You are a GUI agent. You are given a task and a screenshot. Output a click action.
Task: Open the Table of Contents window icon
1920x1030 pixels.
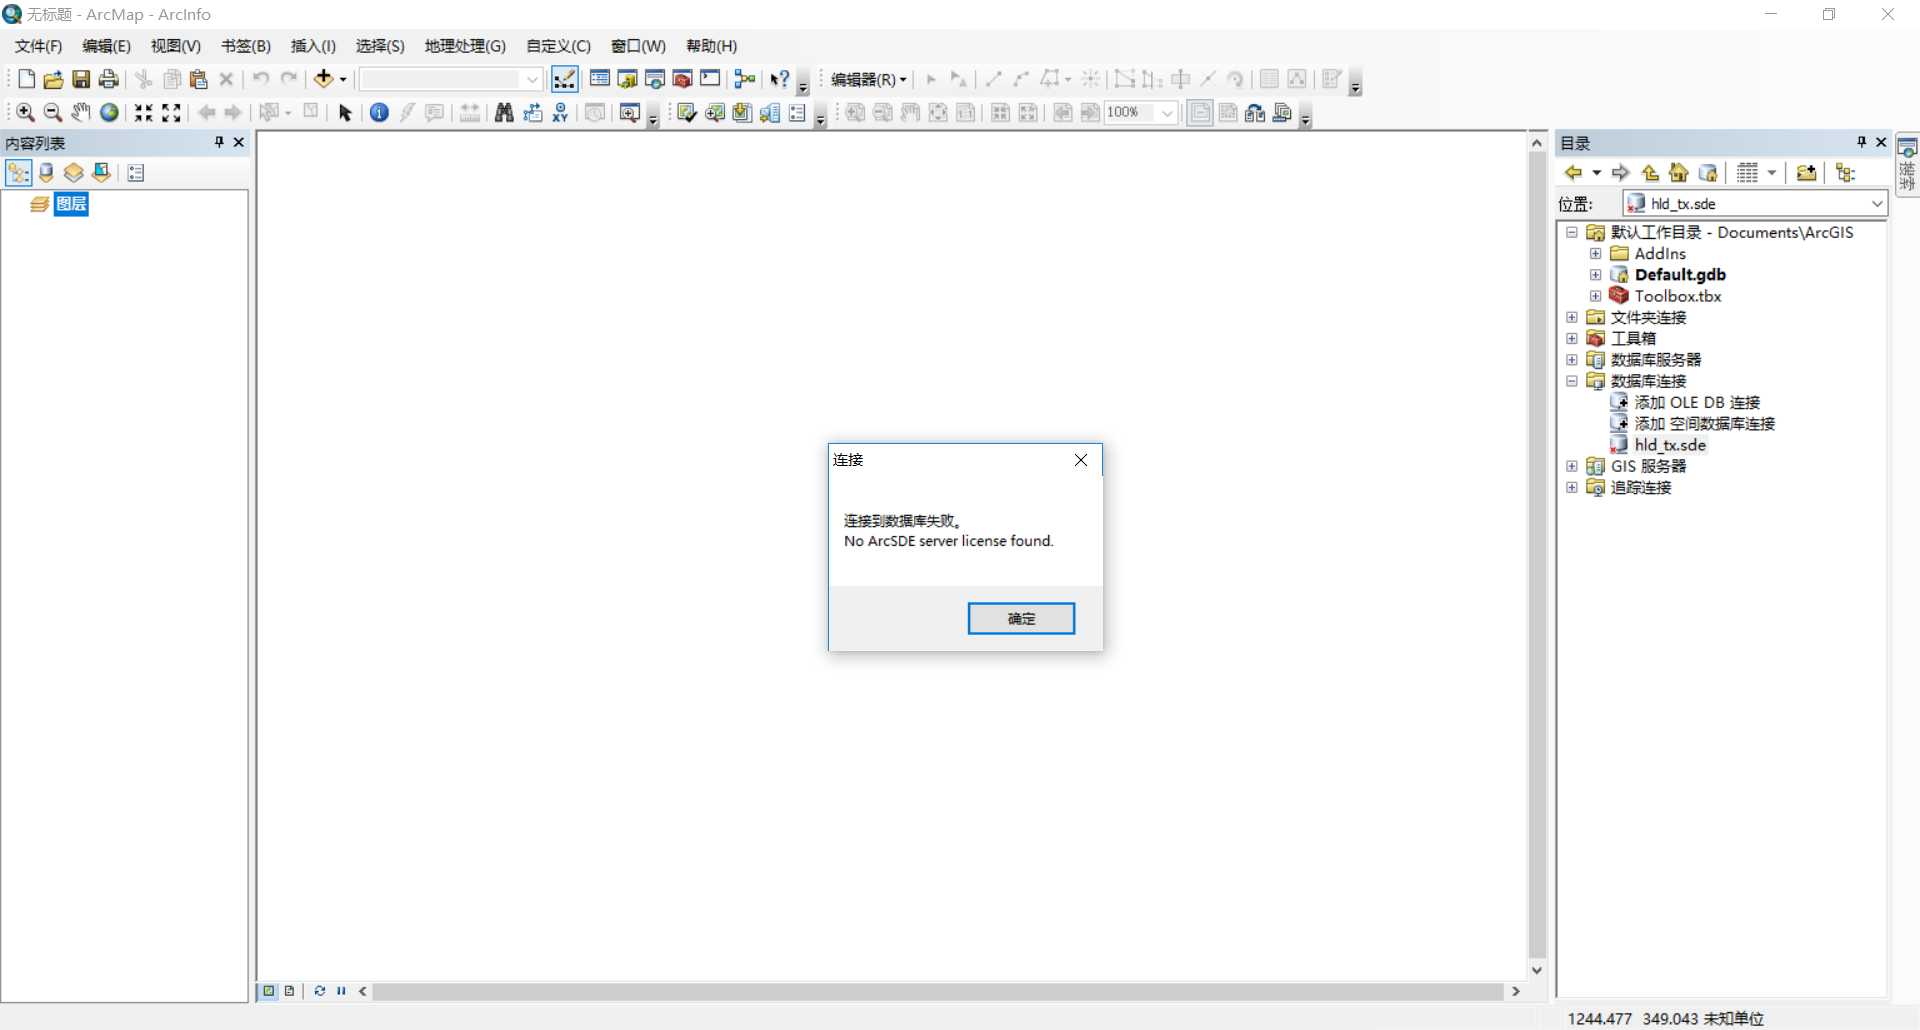pos(600,79)
